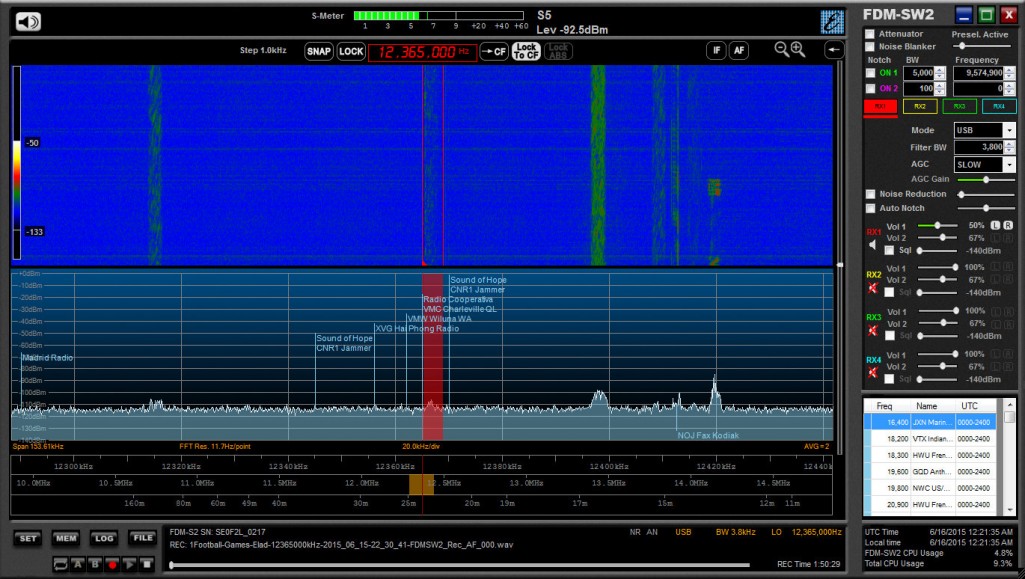Click the Notch 1 Frequency stepper arrows
Screen dimensions: 1025x579
click(1009, 73)
